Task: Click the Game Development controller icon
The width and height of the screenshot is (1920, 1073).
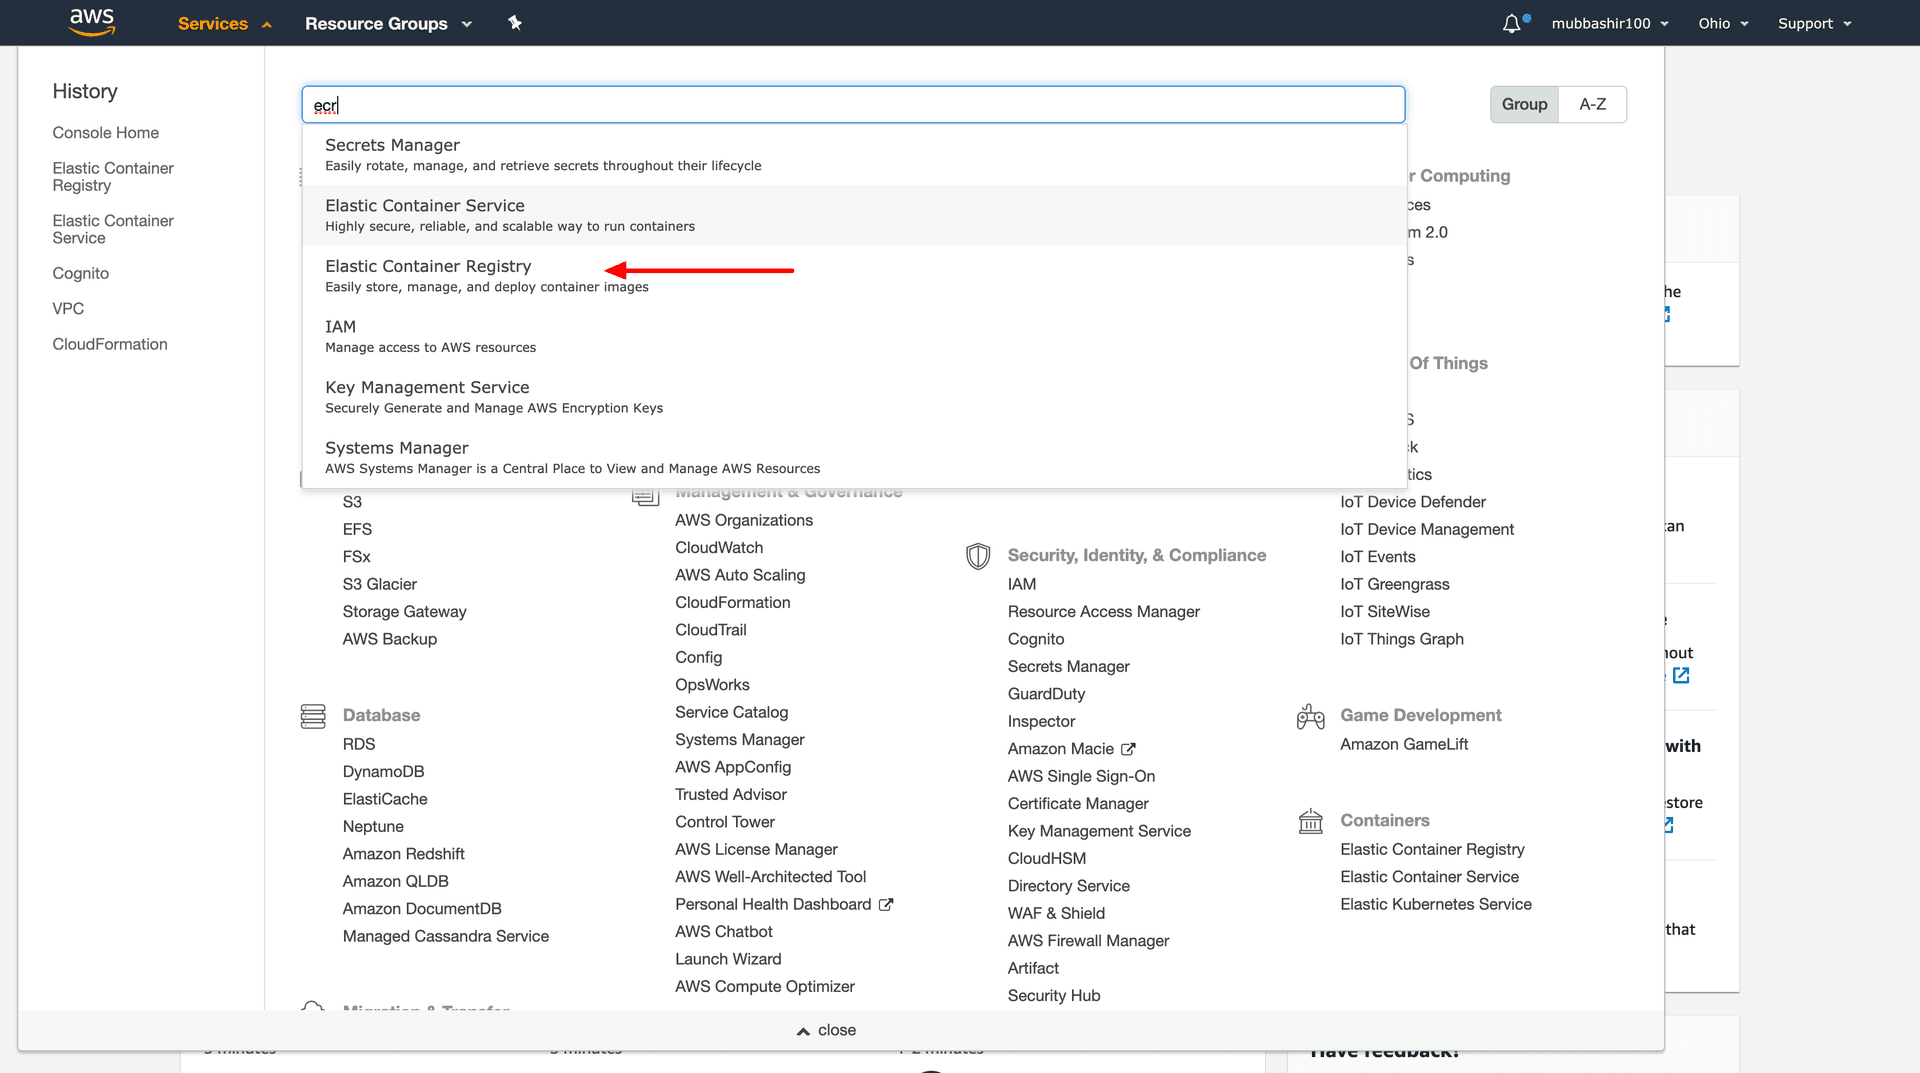Action: pos(1310,716)
